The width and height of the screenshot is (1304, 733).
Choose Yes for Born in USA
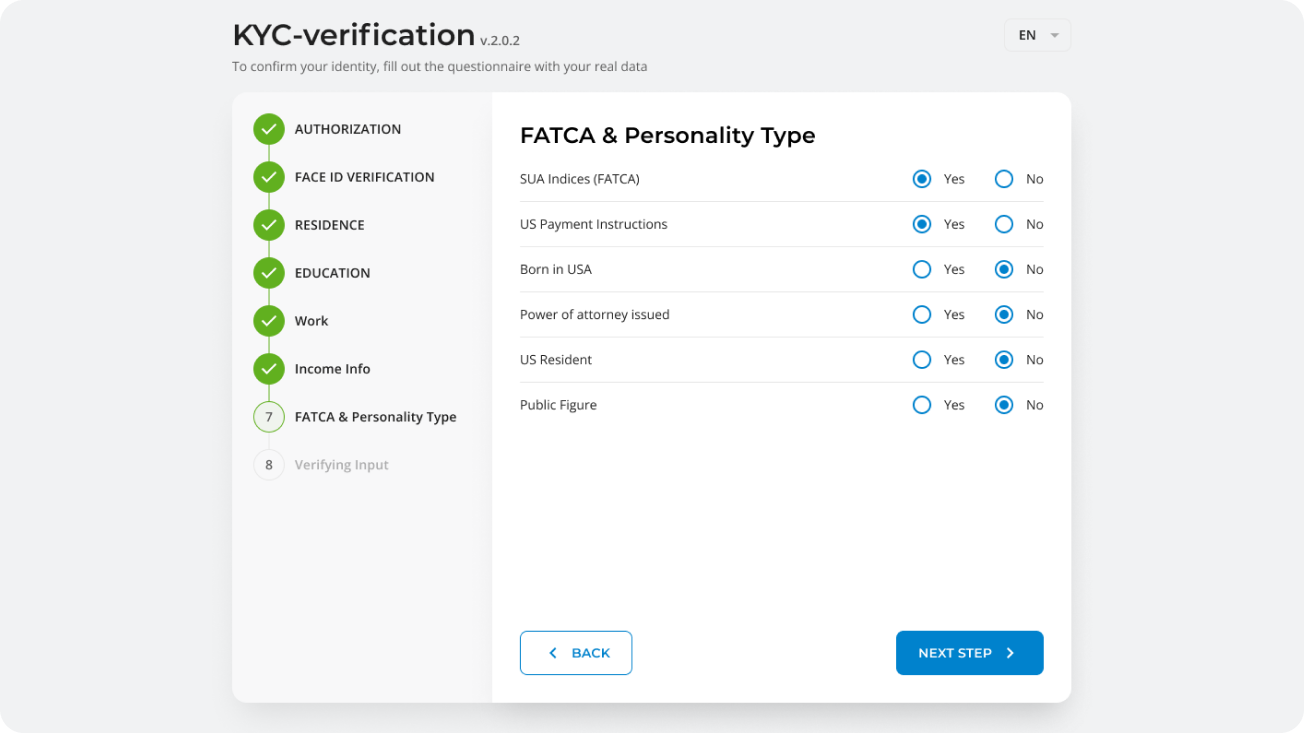922,269
